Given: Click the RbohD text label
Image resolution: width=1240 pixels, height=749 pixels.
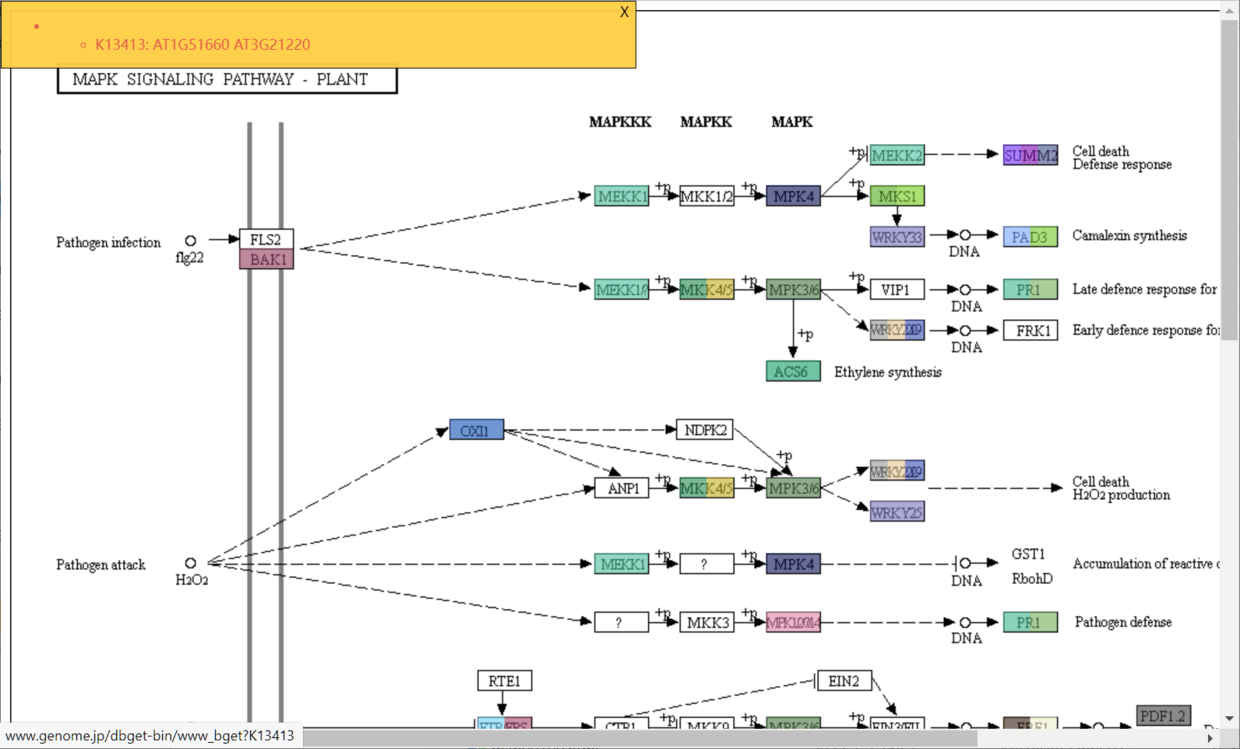Looking at the screenshot, I should (x=1032, y=578).
